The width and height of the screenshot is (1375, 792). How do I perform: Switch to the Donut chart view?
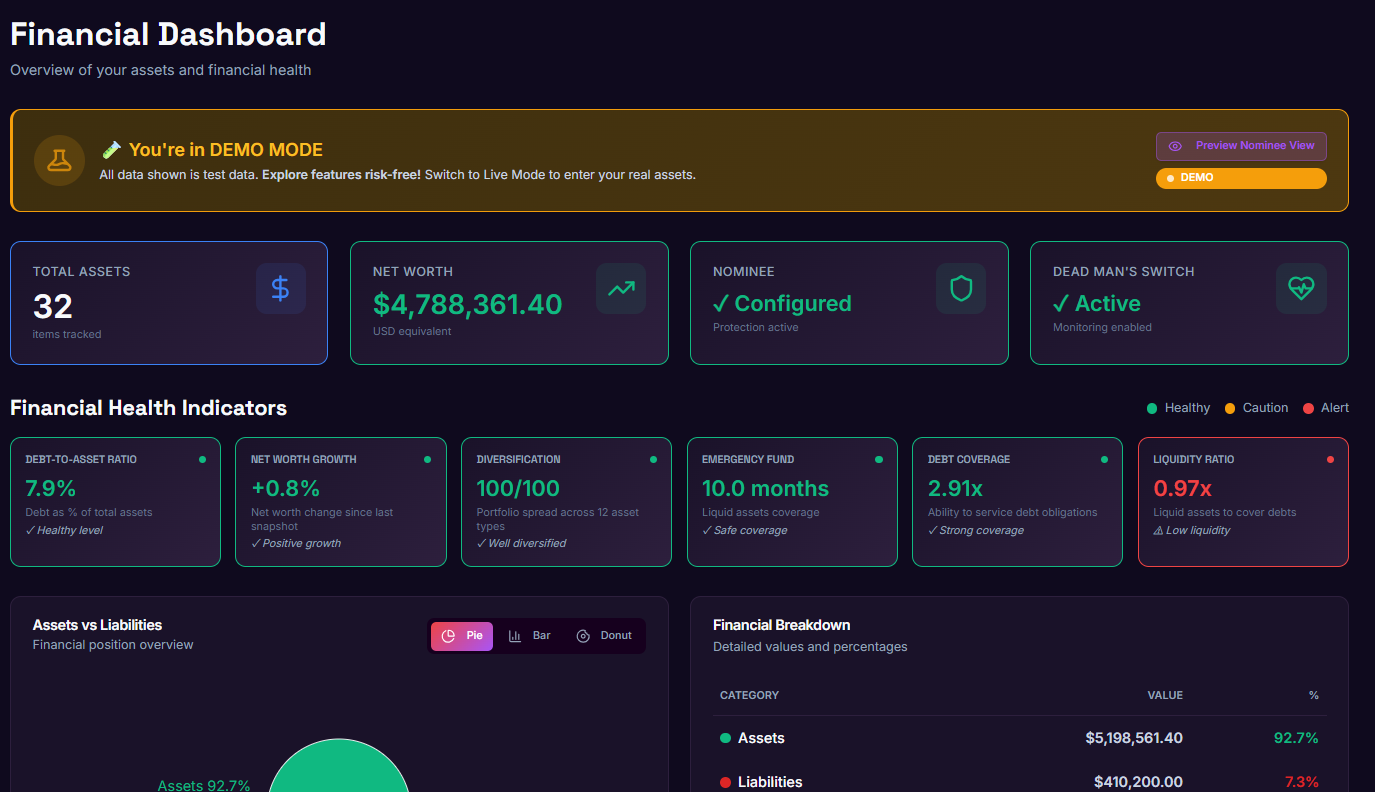coord(604,635)
